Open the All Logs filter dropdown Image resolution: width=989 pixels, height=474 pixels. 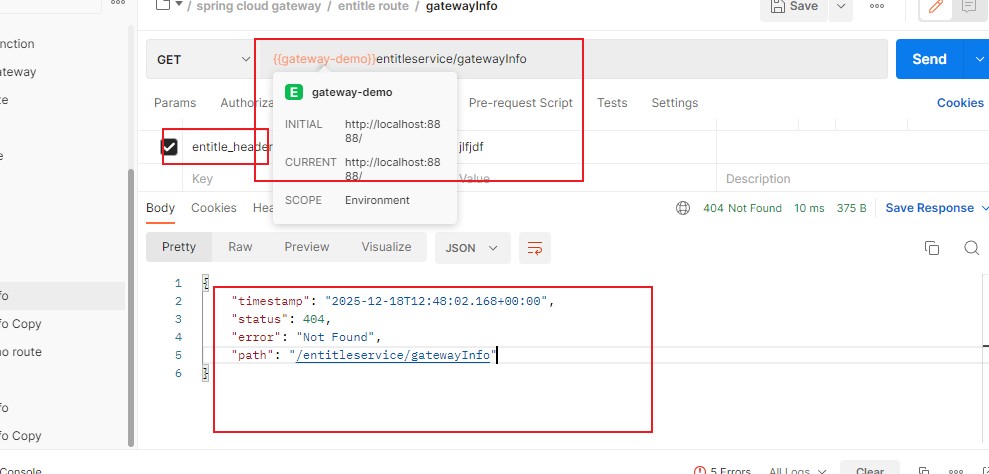point(797,471)
